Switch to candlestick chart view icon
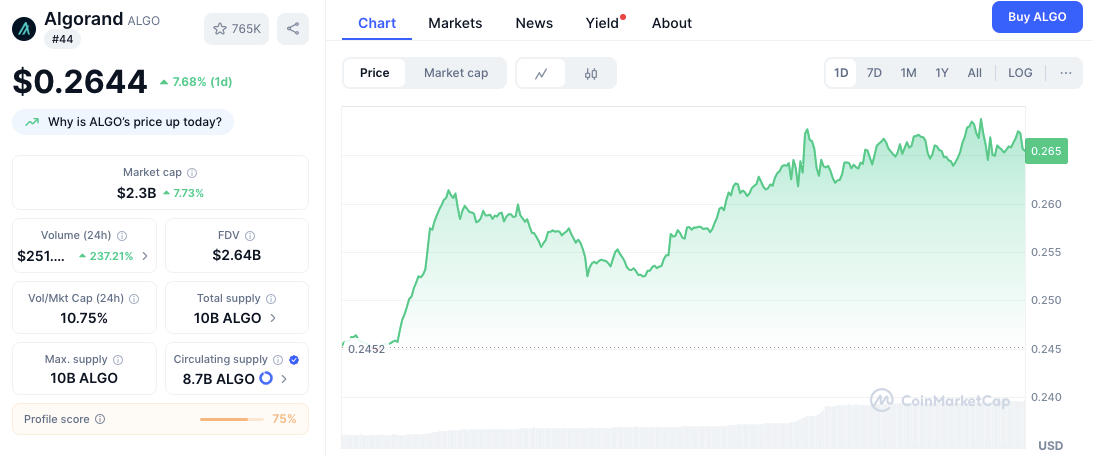The width and height of the screenshot is (1093, 457). point(591,73)
